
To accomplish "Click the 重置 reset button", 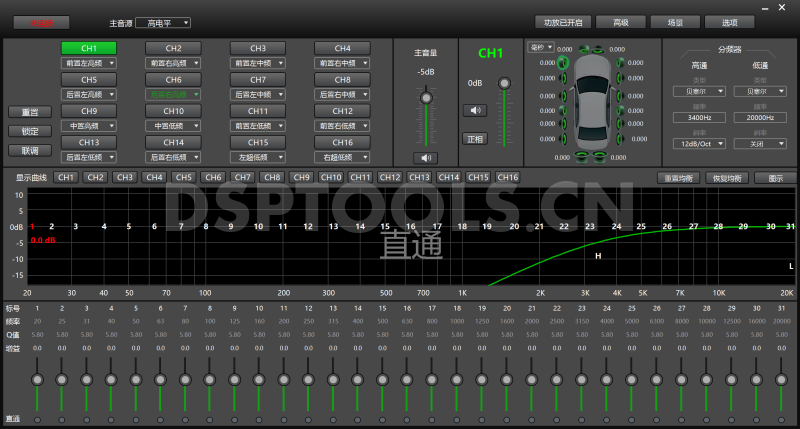I will coord(30,112).
